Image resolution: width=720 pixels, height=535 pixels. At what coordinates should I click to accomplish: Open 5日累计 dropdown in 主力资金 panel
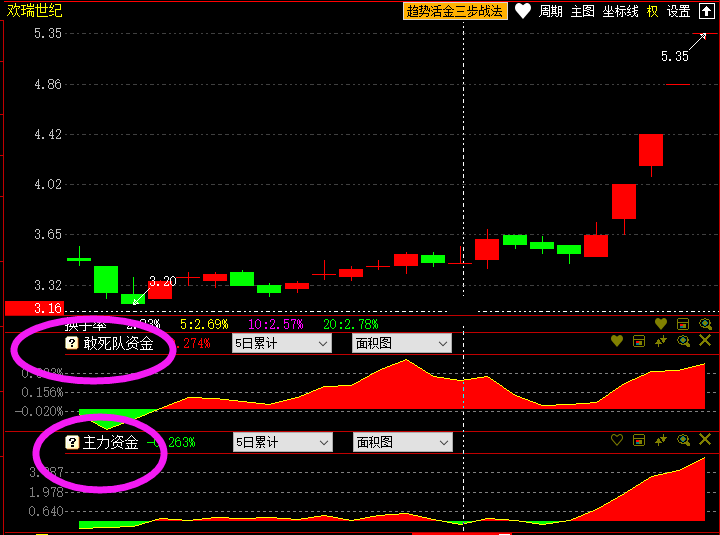pyautogui.click(x=281, y=441)
